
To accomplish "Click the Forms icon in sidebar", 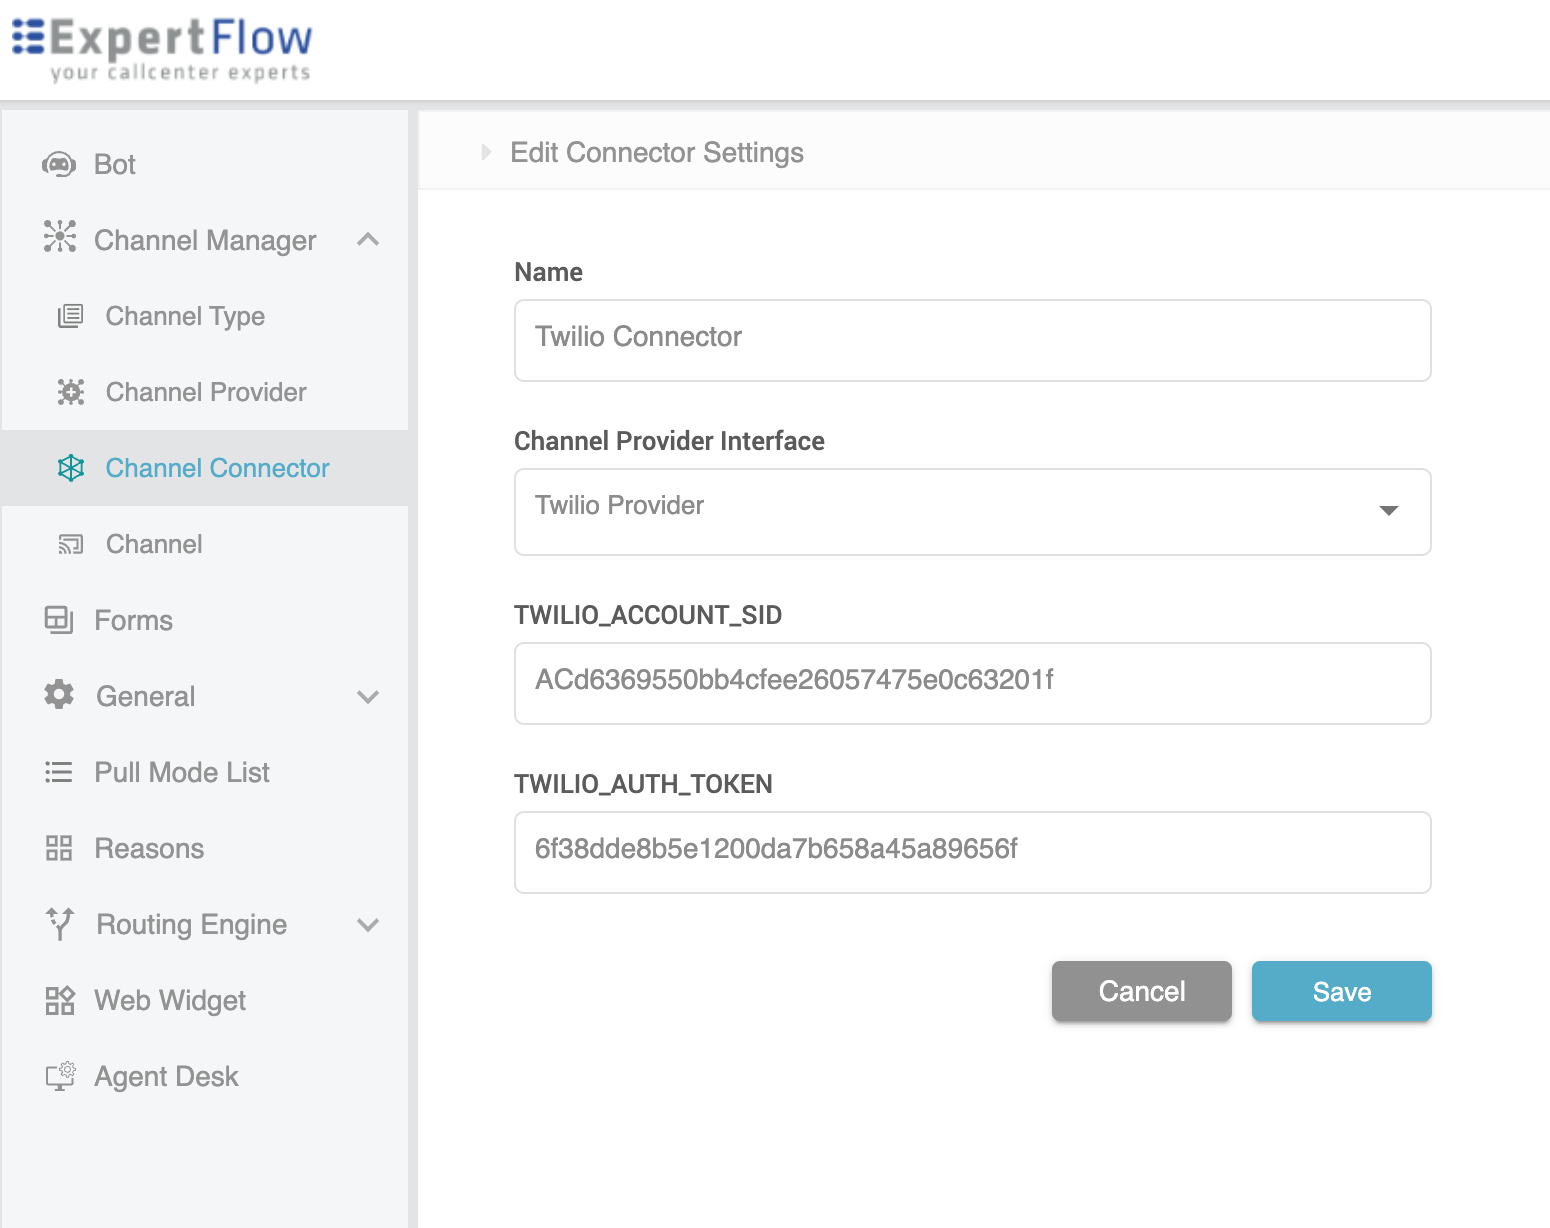I will tap(59, 620).
